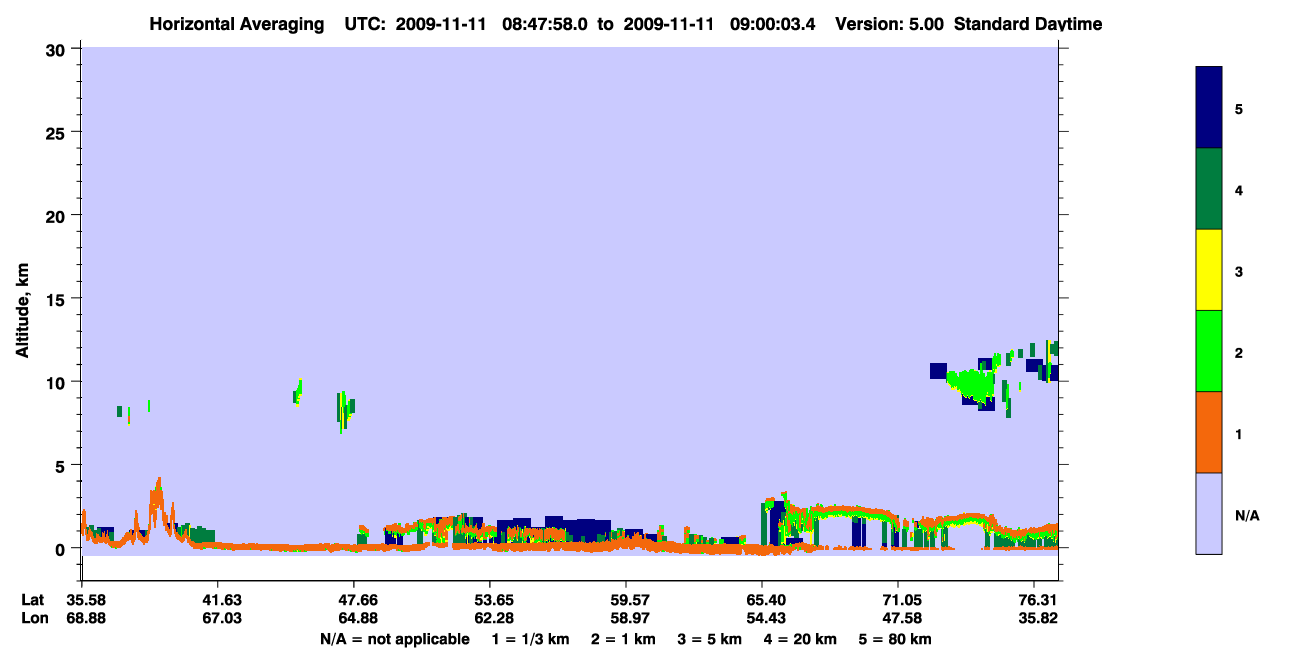This screenshot has width=1300, height=667.
Task: Click legend text '4 = 20 km'
Action: point(798,639)
